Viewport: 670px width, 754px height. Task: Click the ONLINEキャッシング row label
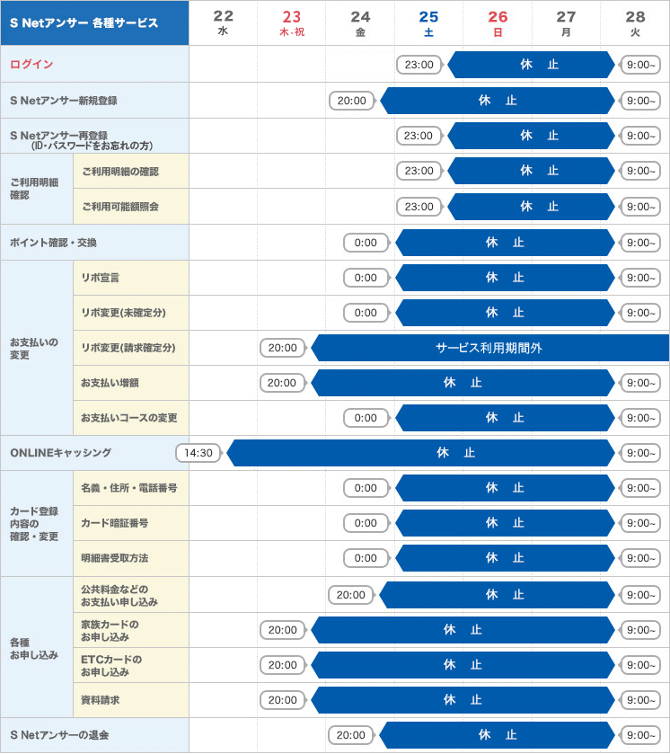coord(60,452)
